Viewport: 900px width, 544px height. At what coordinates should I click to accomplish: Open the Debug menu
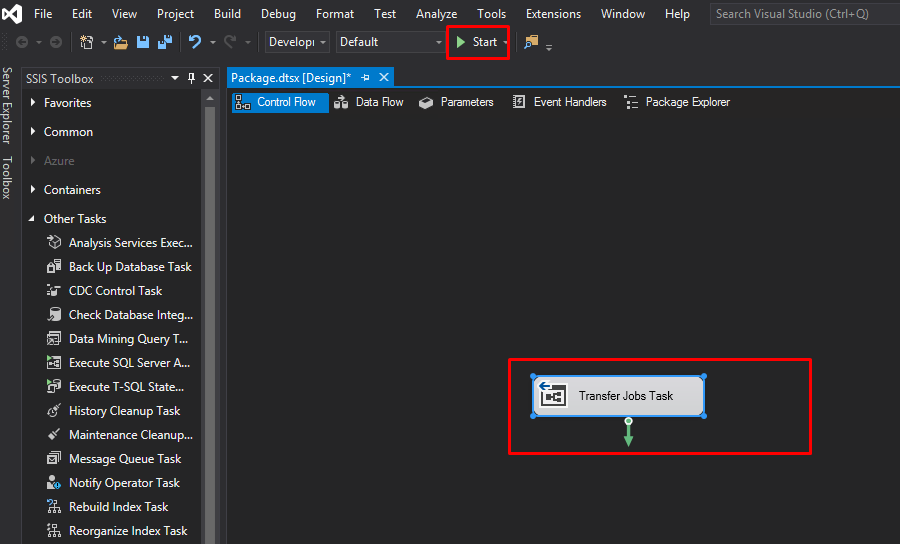[278, 14]
